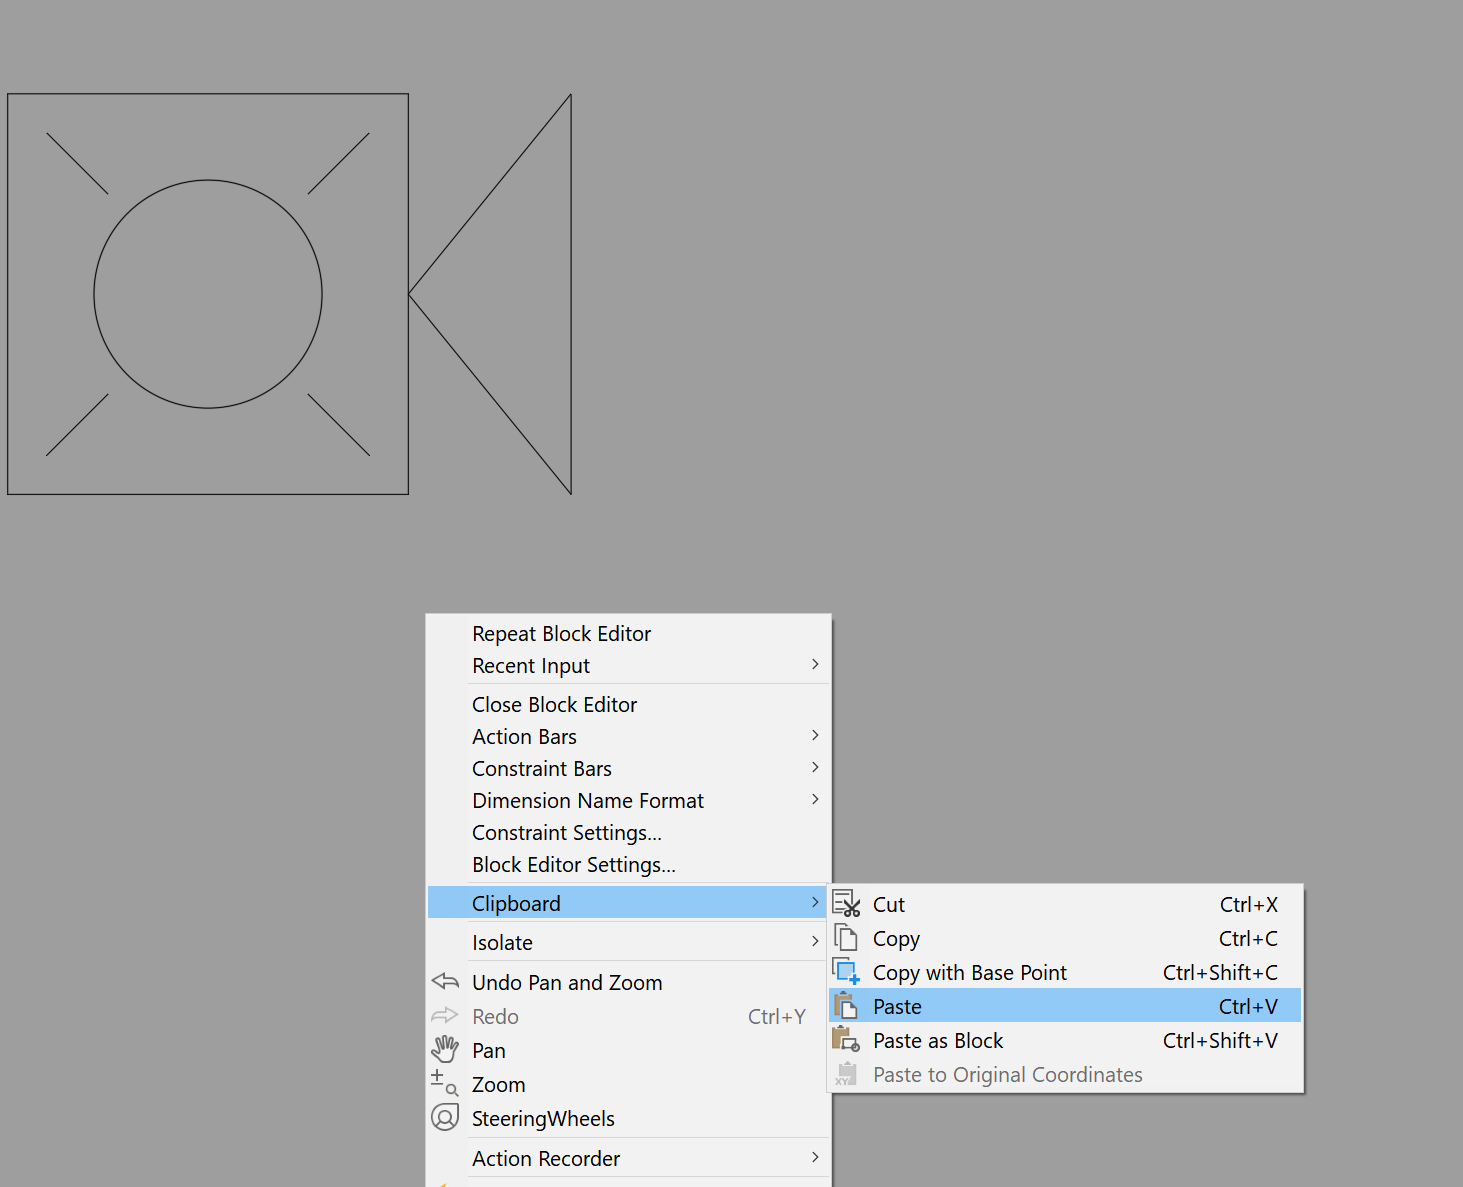Click the Paste as Block icon
Screen dimensions: 1463x1187
click(x=846, y=1040)
